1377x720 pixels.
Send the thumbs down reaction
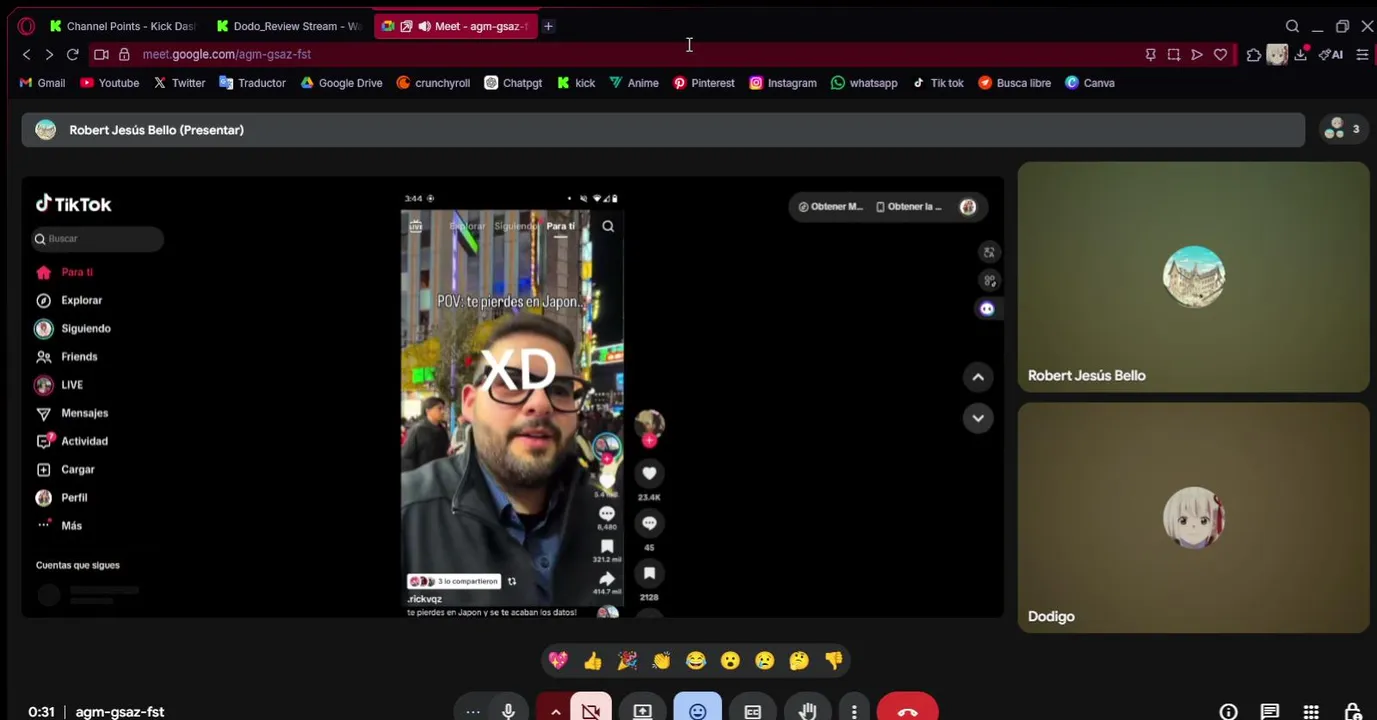833,660
